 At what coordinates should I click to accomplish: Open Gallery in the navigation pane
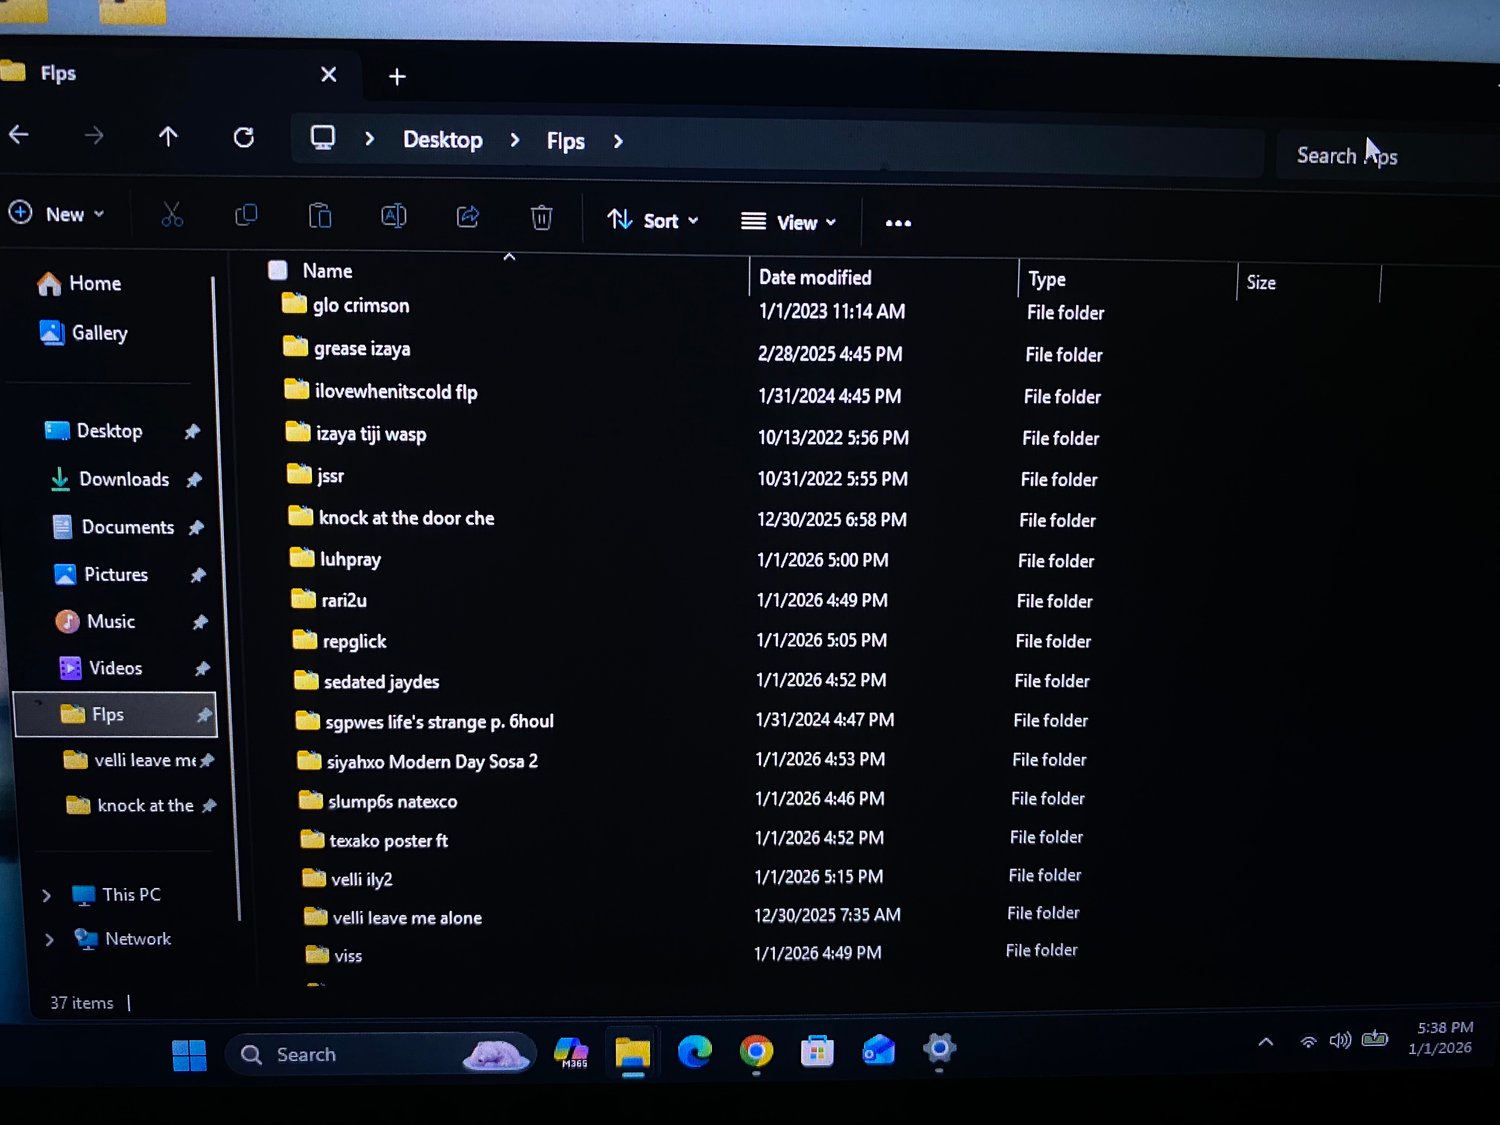83,332
